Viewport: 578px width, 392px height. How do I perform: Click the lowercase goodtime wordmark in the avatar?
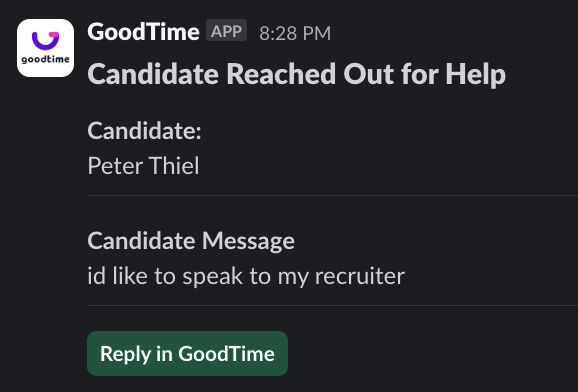[x=45, y=59]
